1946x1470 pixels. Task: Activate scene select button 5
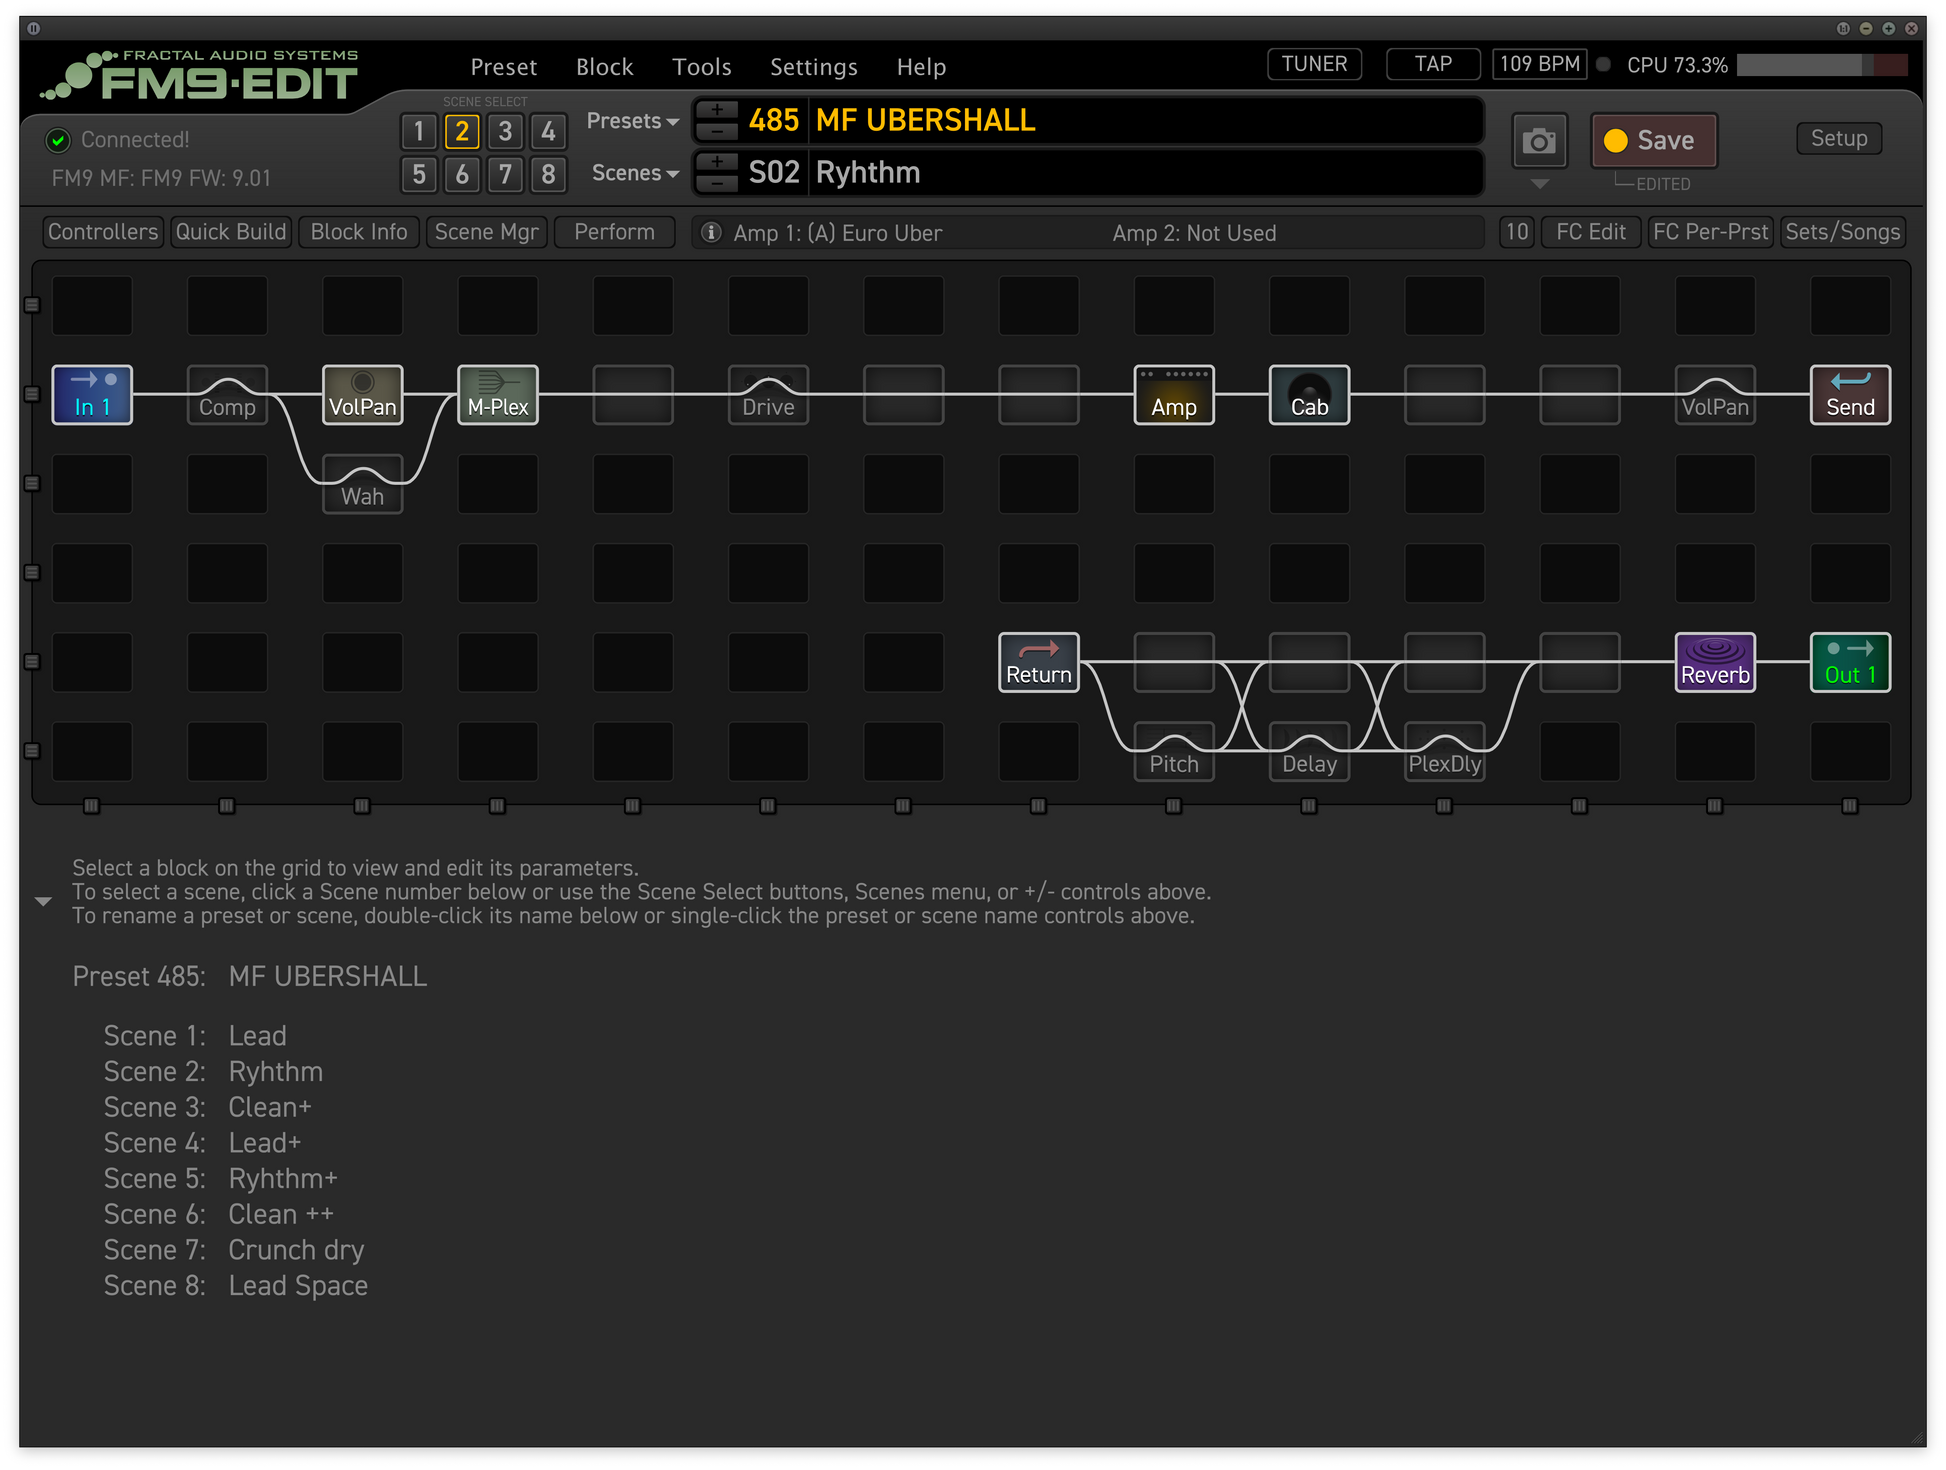419,174
